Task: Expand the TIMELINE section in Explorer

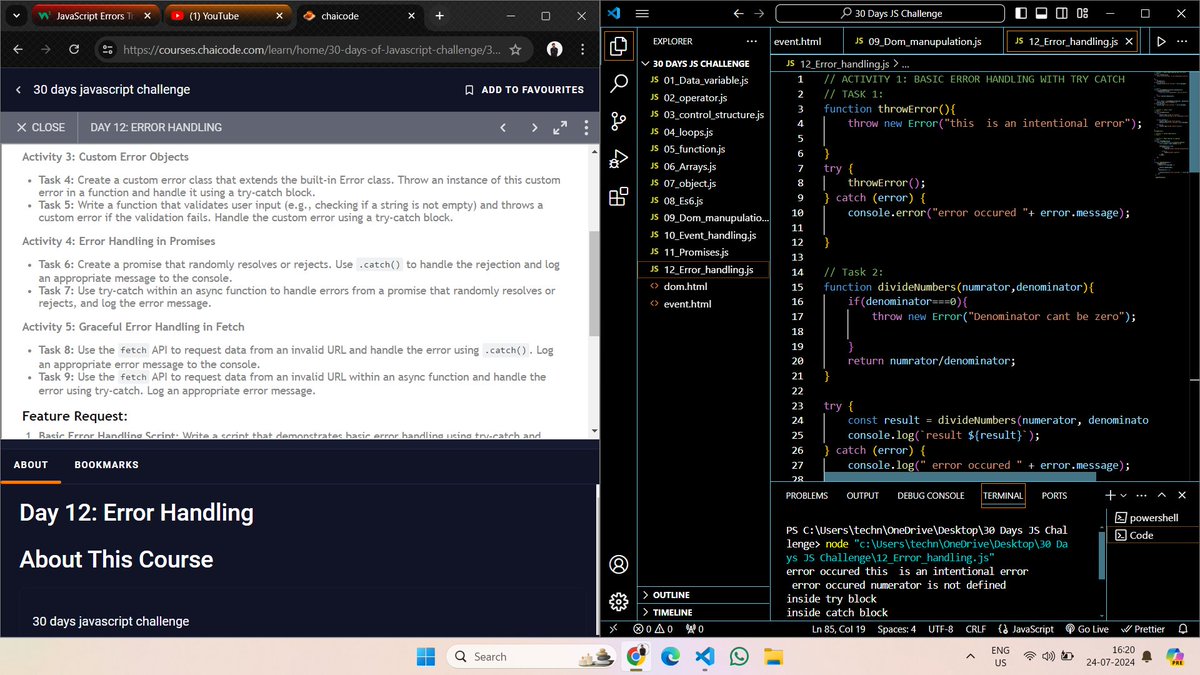Action: click(702, 612)
